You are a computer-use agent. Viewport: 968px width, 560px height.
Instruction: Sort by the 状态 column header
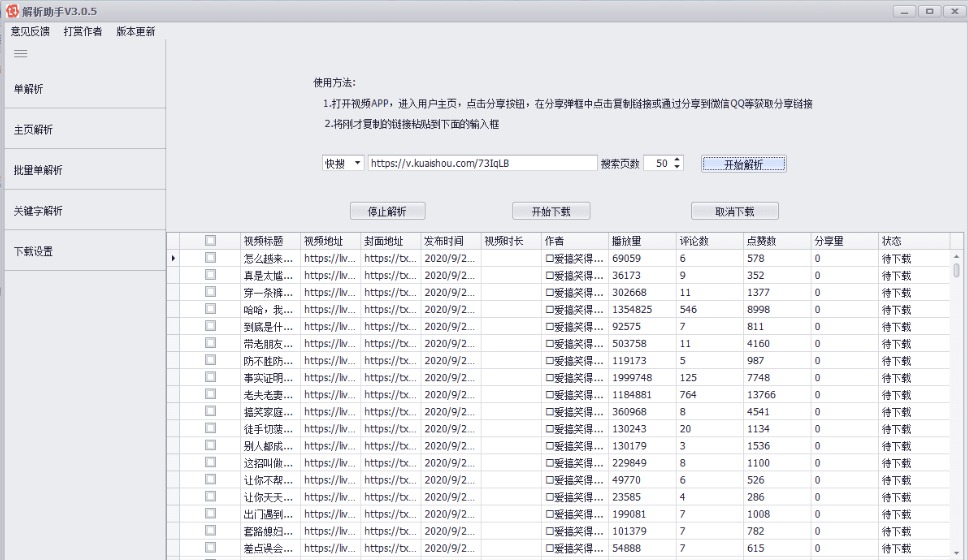tap(914, 241)
